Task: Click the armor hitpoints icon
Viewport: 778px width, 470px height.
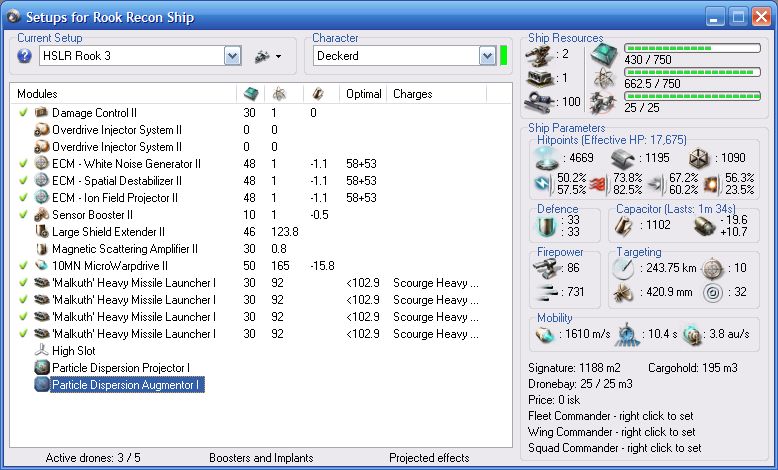Action: tap(624, 159)
